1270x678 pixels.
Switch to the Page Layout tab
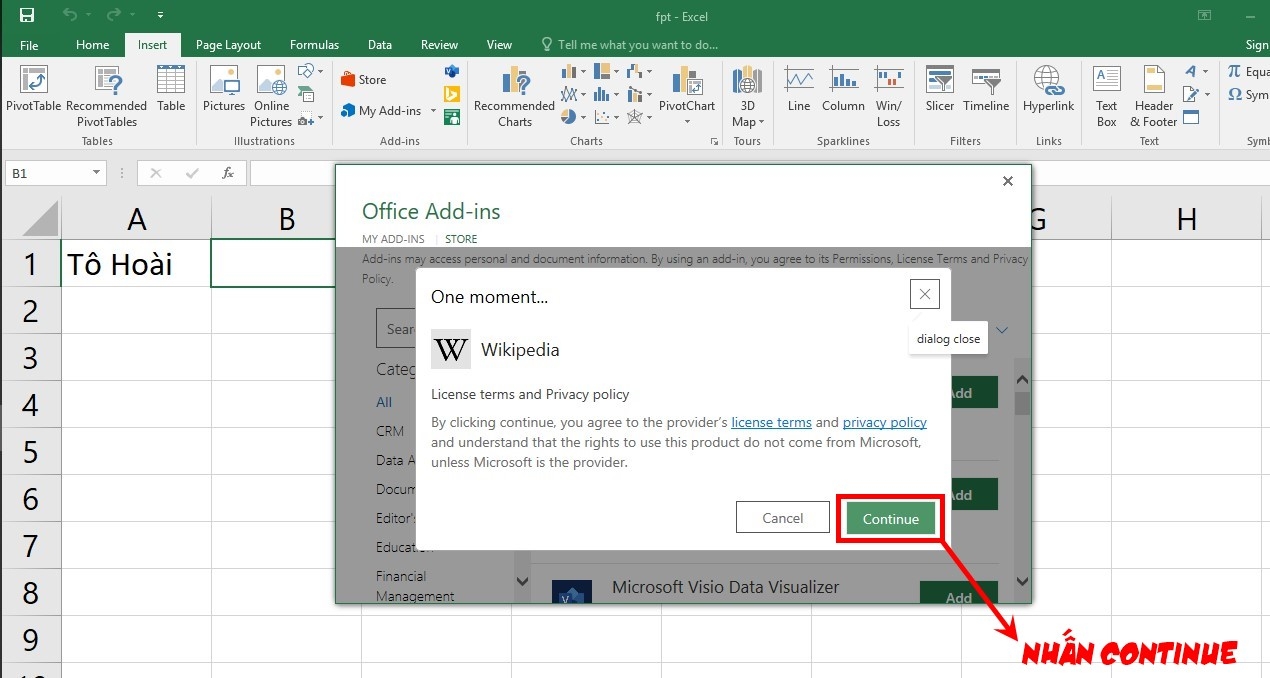pyautogui.click(x=228, y=45)
